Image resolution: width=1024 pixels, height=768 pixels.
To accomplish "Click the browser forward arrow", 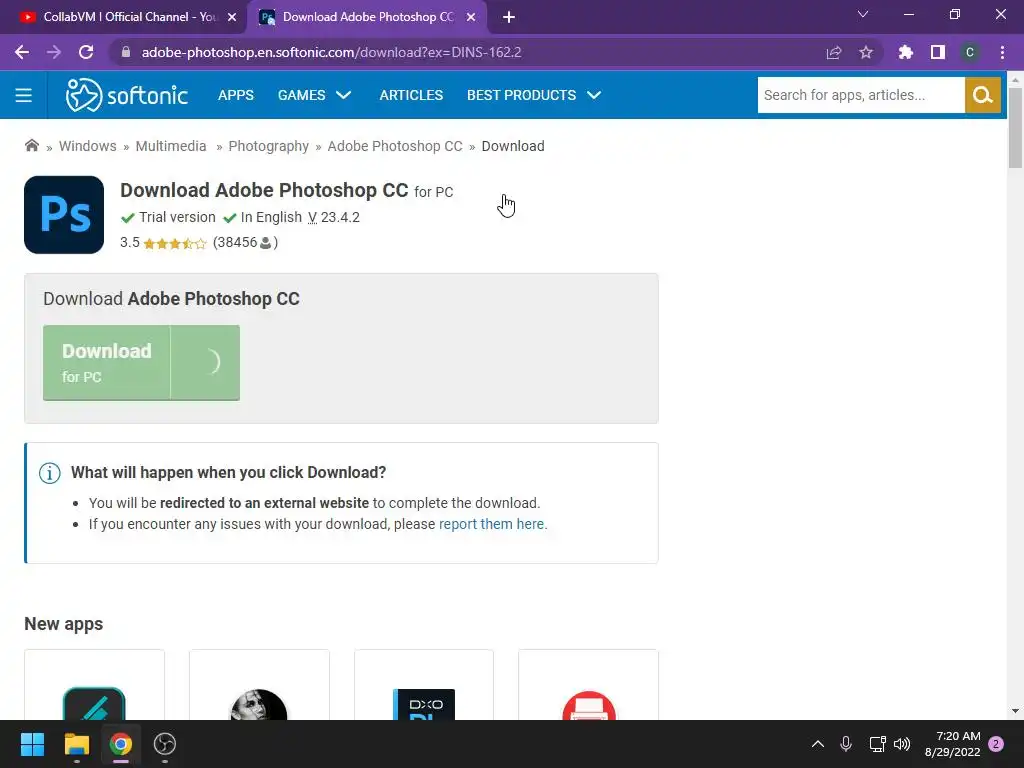I will tap(54, 52).
